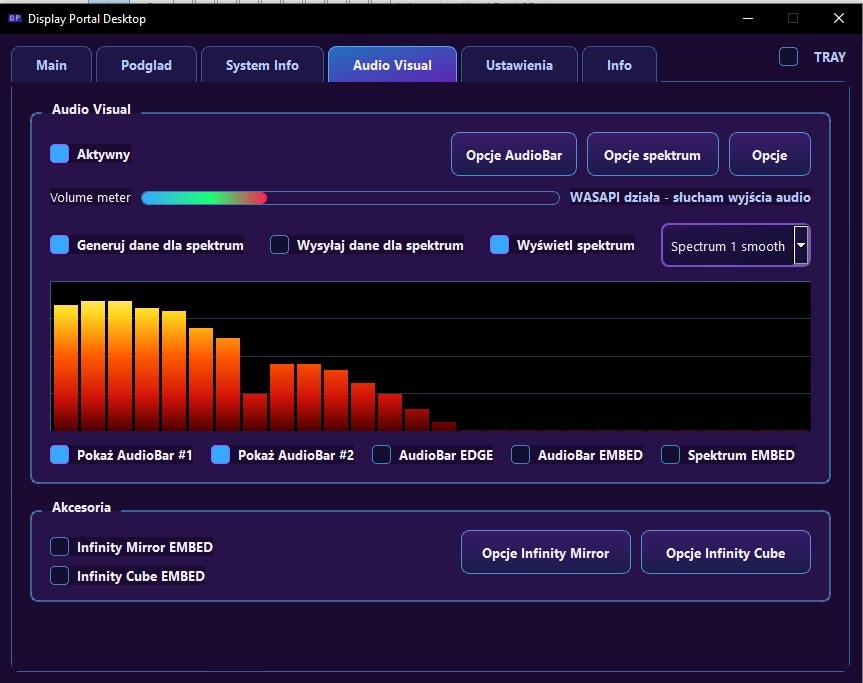Open the Opcje AudioBar button
Image resolution: width=863 pixels, height=683 pixels.
[514, 155]
